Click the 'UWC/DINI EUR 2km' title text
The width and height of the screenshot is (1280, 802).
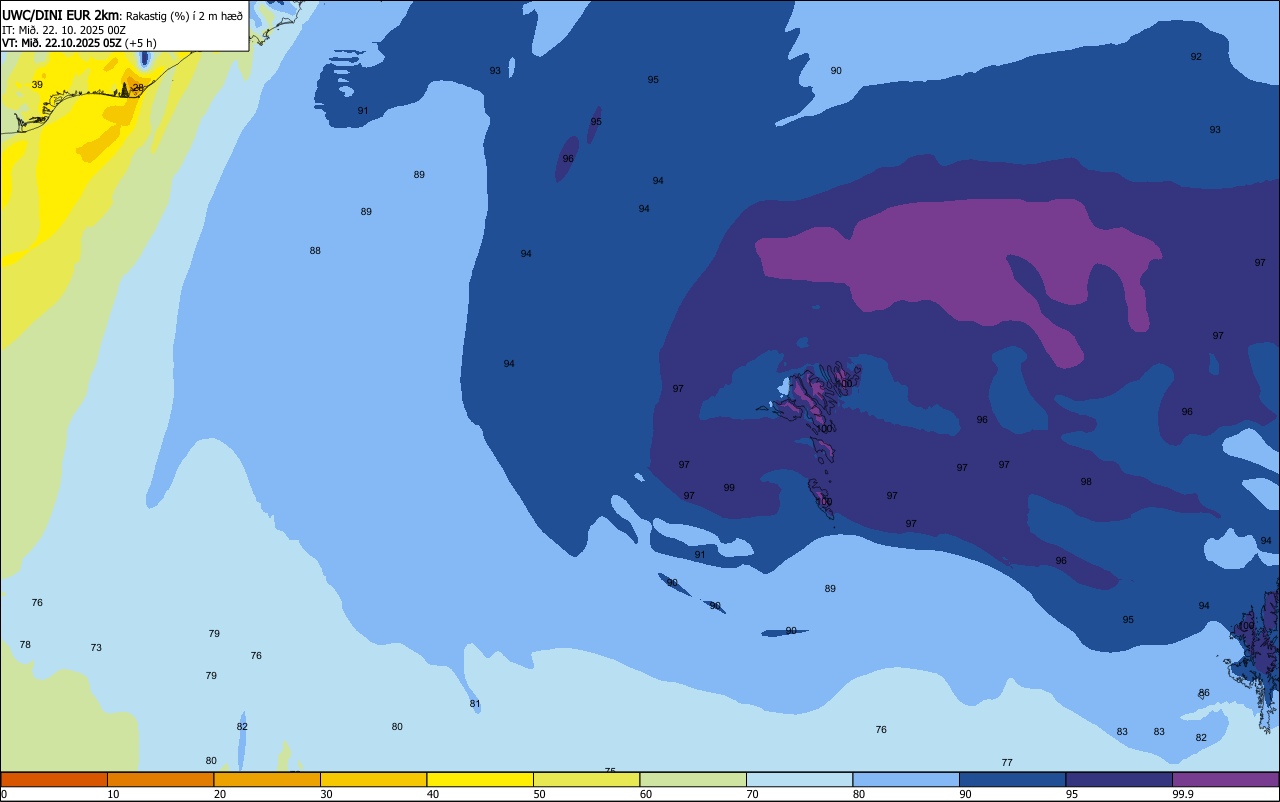coord(61,15)
